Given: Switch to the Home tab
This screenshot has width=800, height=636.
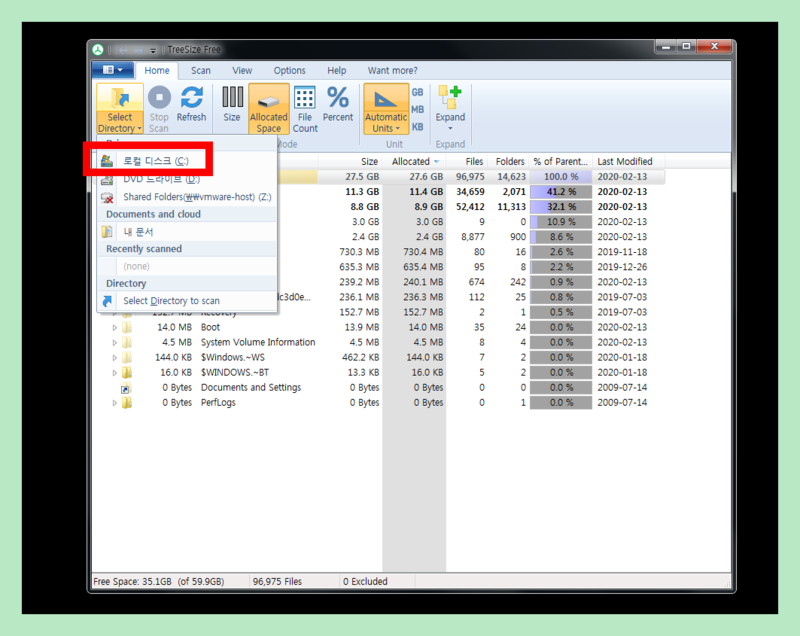Looking at the screenshot, I should pyautogui.click(x=157, y=70).
